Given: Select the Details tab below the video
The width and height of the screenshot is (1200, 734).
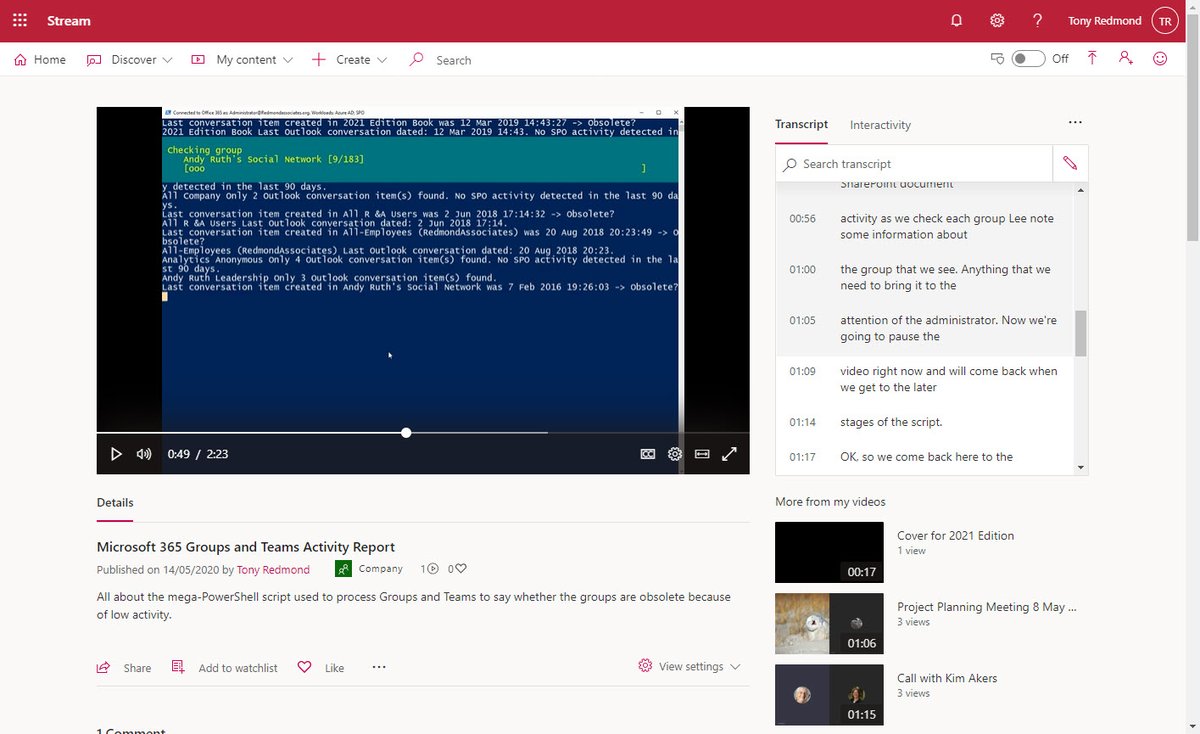Looking at the screenshot, I should pos(114,502).
